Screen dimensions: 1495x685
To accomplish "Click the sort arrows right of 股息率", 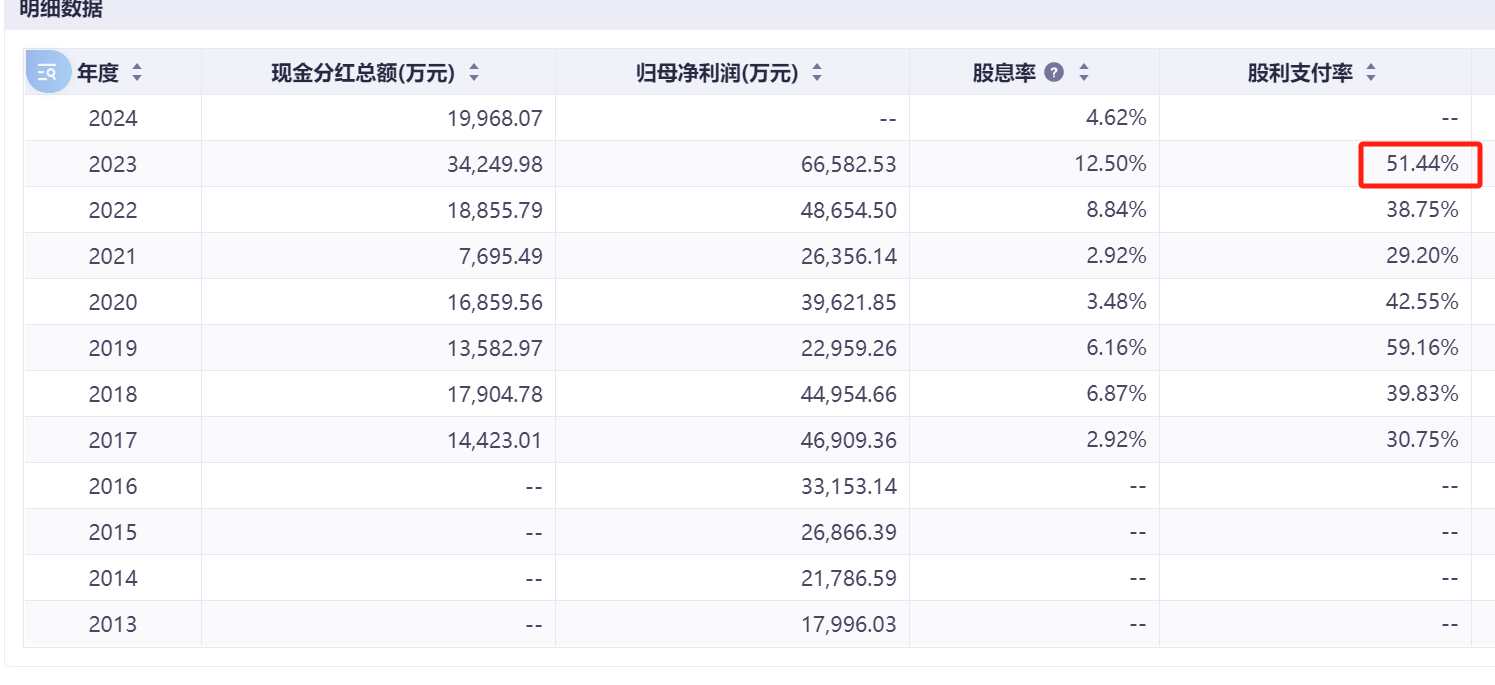I will point(1083,73).
